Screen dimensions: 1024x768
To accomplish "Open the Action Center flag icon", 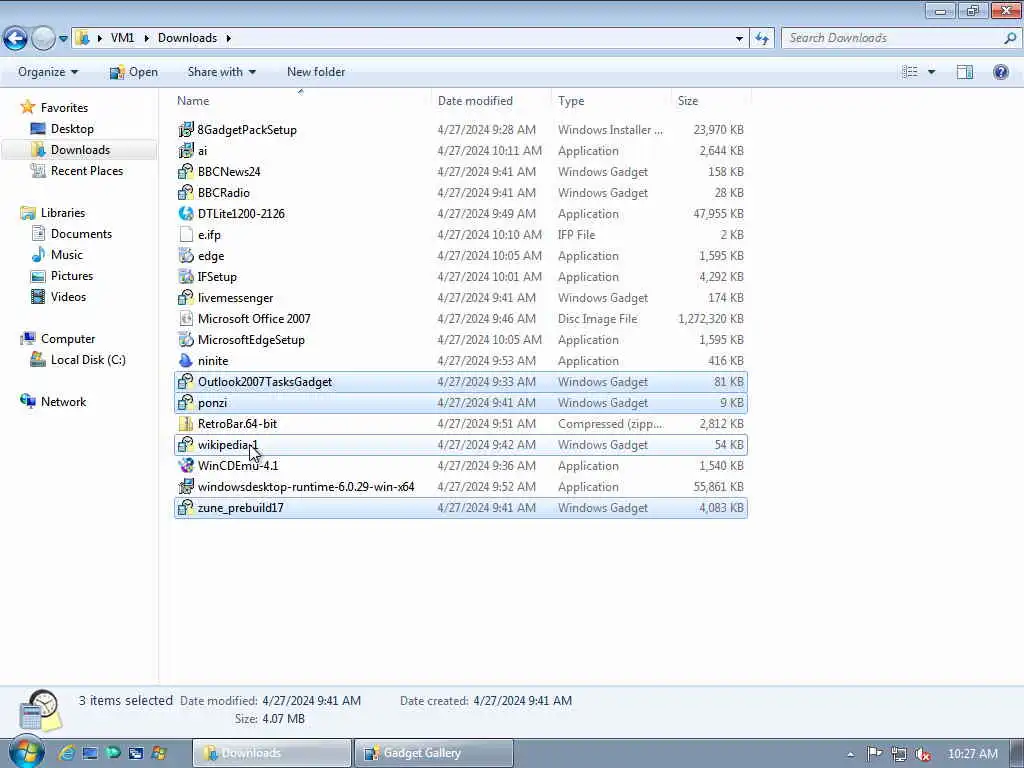I will click(x=874, y=754).
